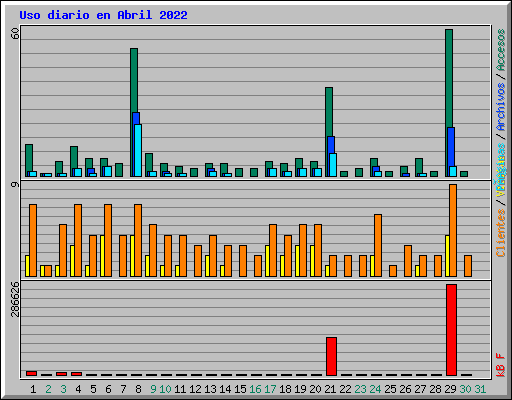Click the chart title 'Uso diario en Abril 2022'
This screenshot has width=512, height=400.
point(103,15)
